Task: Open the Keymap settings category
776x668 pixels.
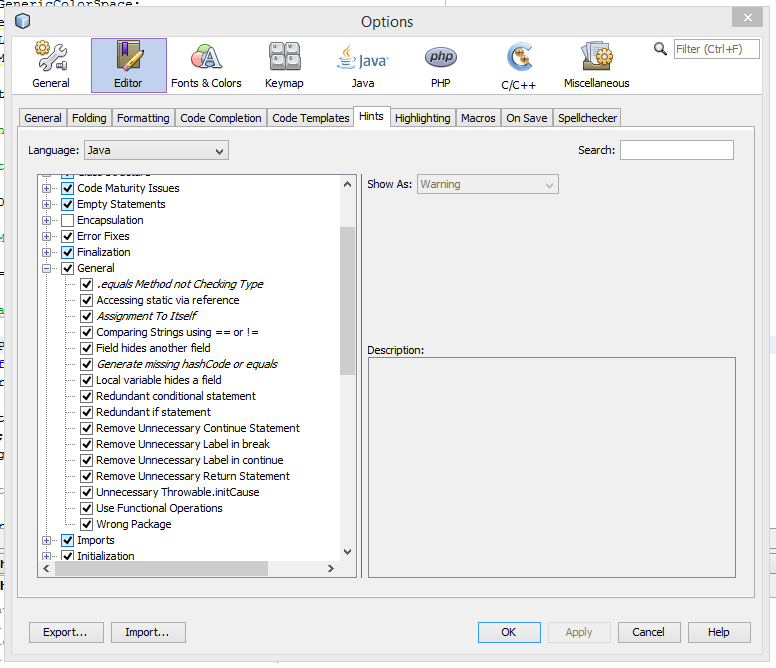Action: click(x=284, y=65)
